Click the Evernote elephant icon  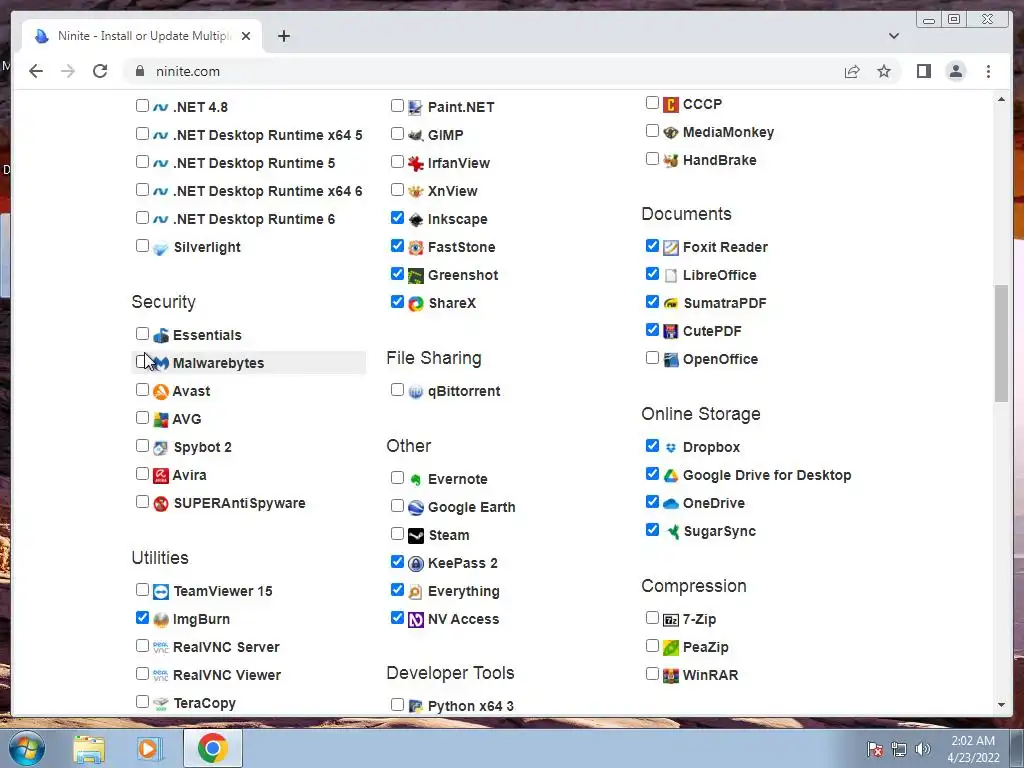pyautogui.click(x=415, y=479)
